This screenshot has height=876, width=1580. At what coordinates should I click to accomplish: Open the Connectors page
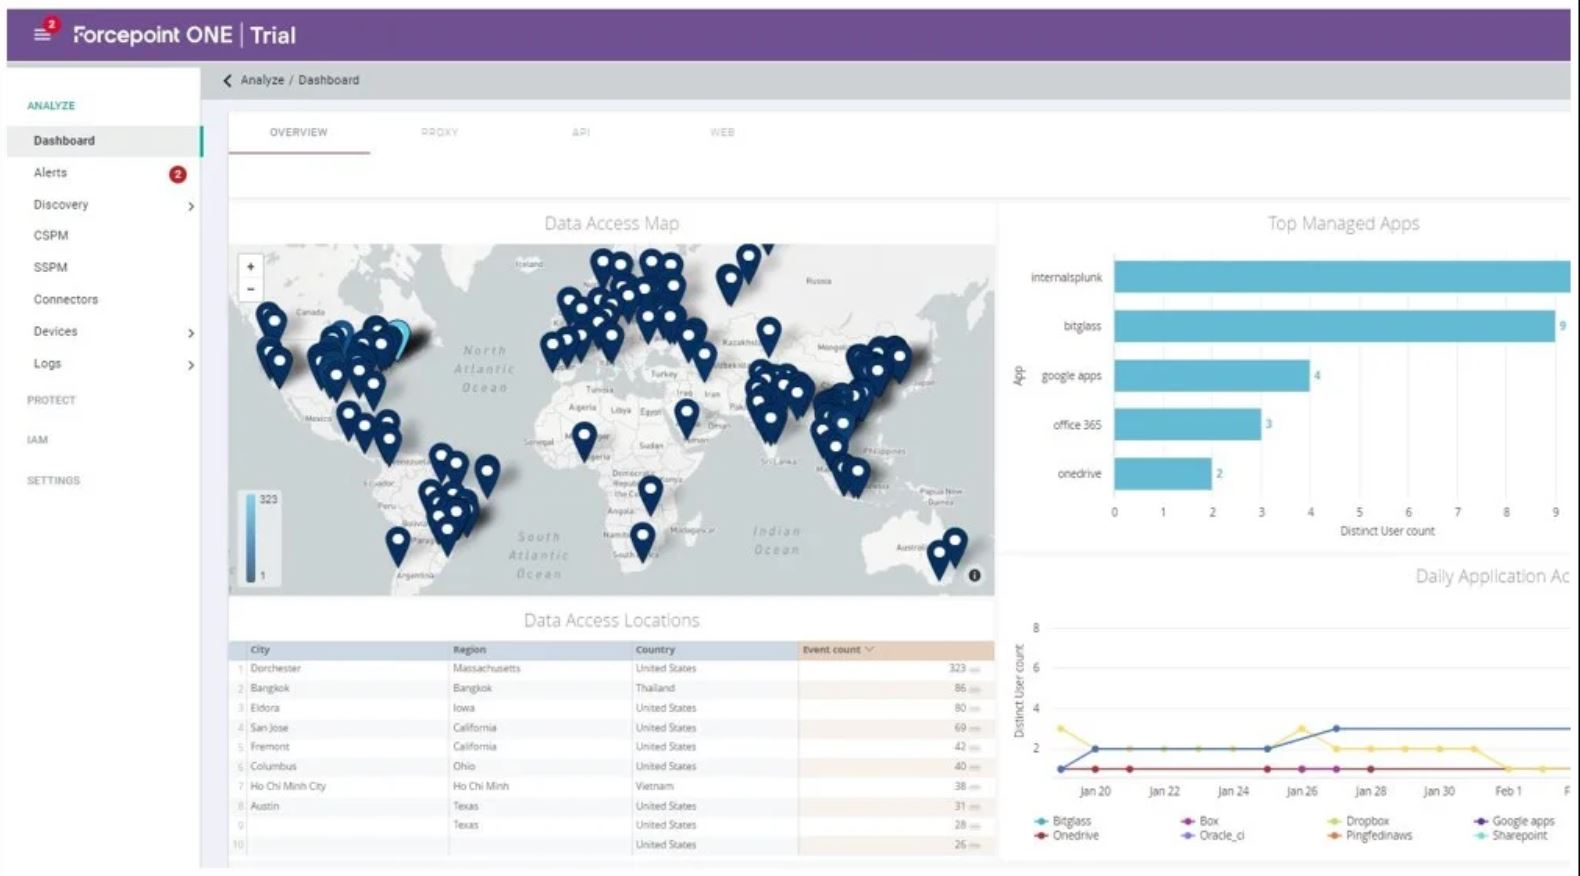(x=66, y=299)
